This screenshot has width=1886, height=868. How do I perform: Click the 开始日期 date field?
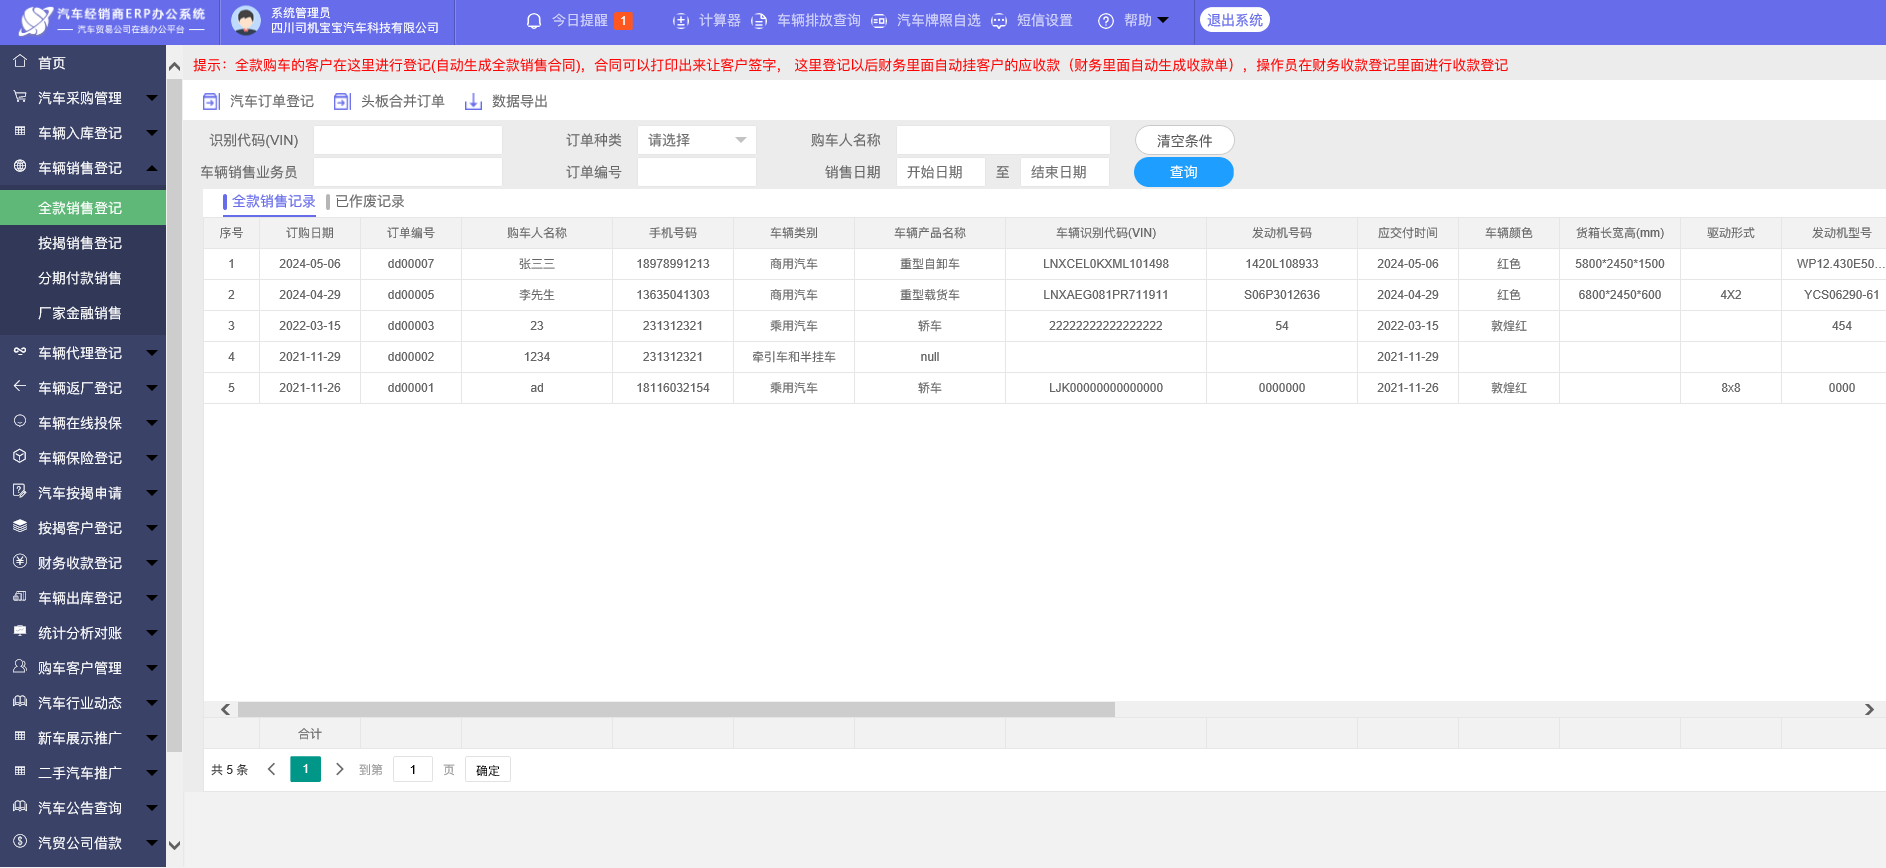point(941,172)
